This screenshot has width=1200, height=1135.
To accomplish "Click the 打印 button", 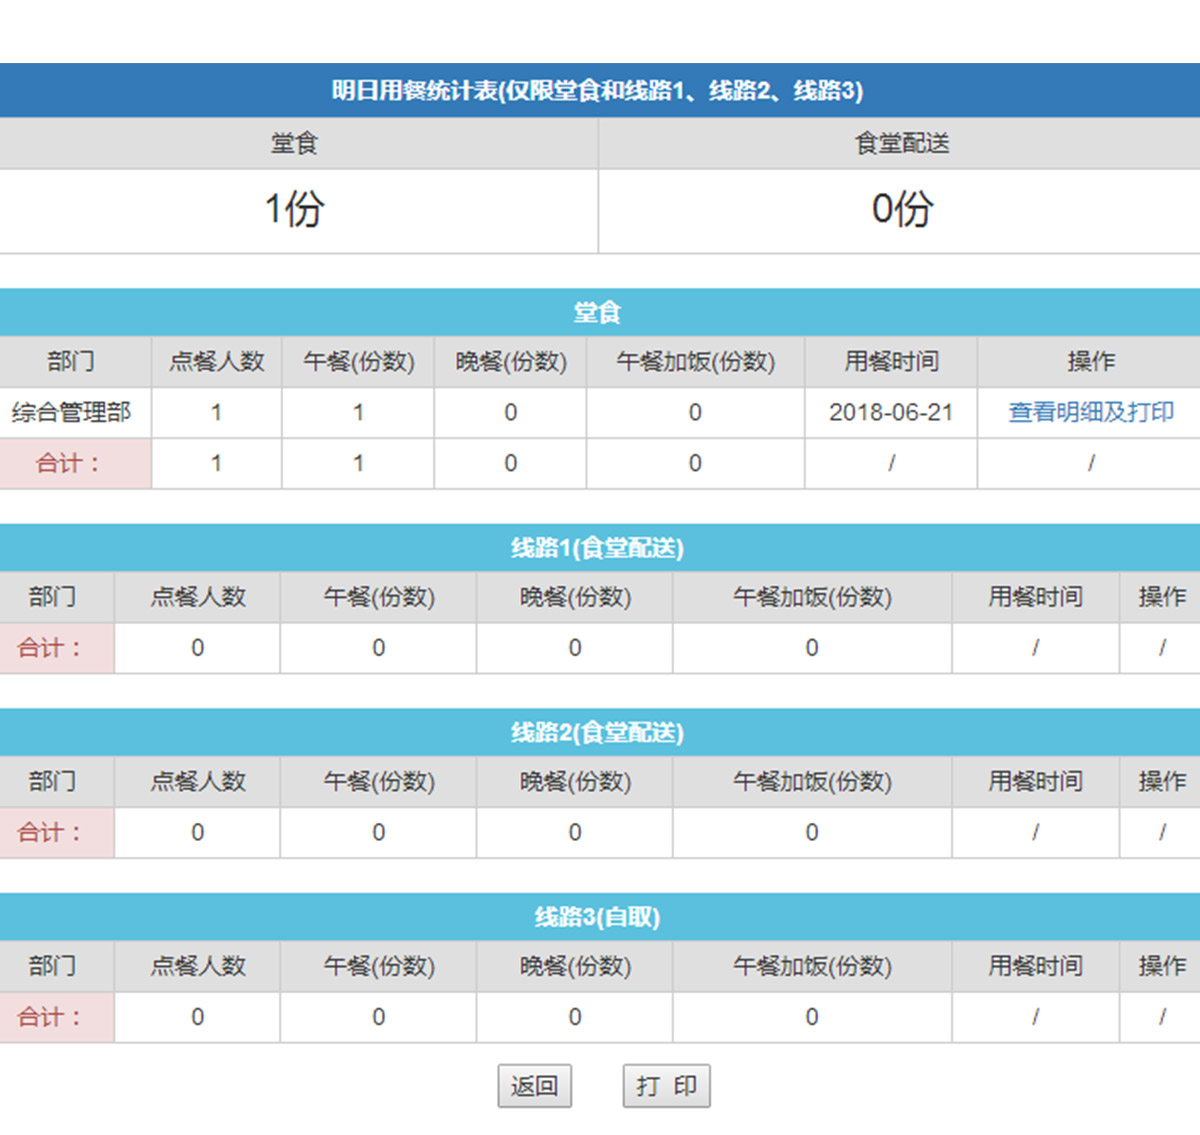I will (666, 1086).
